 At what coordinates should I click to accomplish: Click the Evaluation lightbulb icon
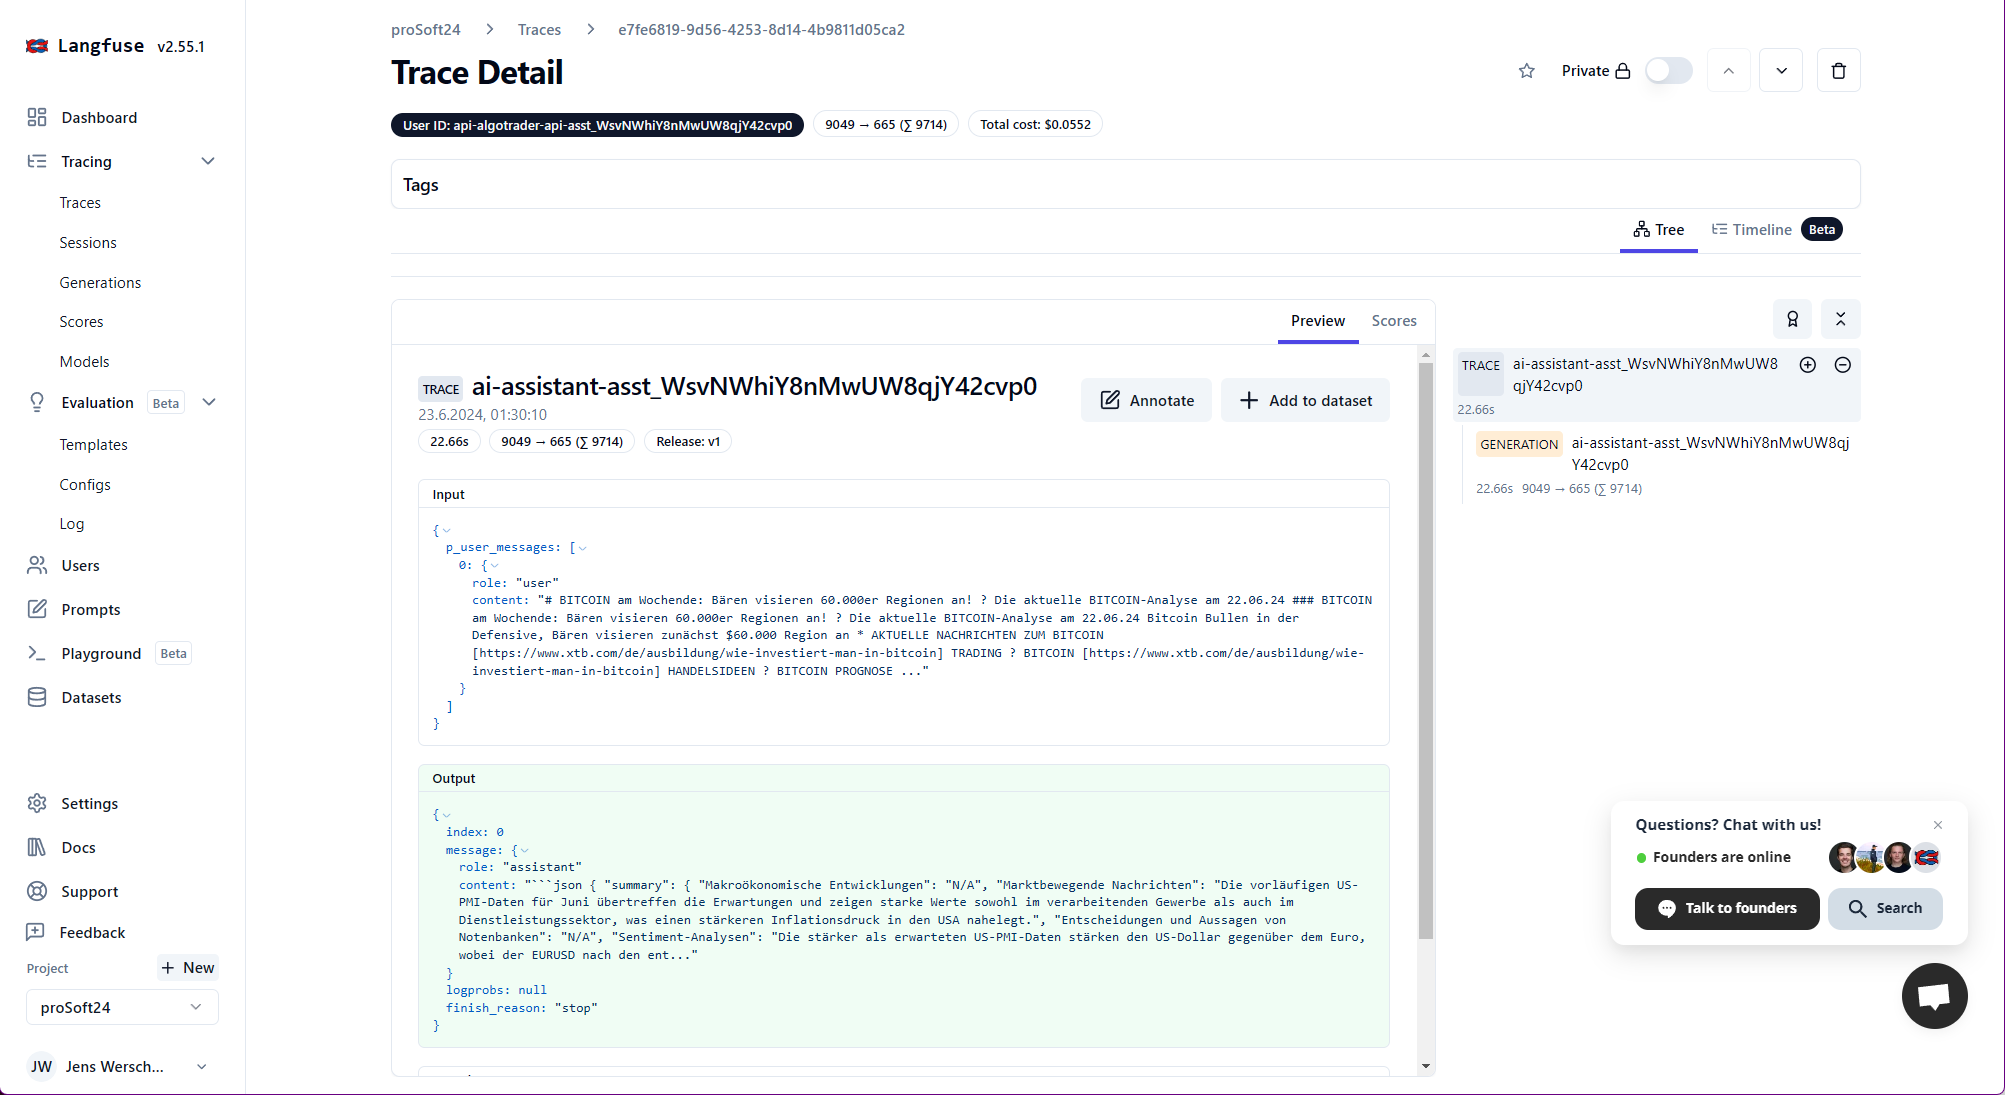[x=37, y=402]
